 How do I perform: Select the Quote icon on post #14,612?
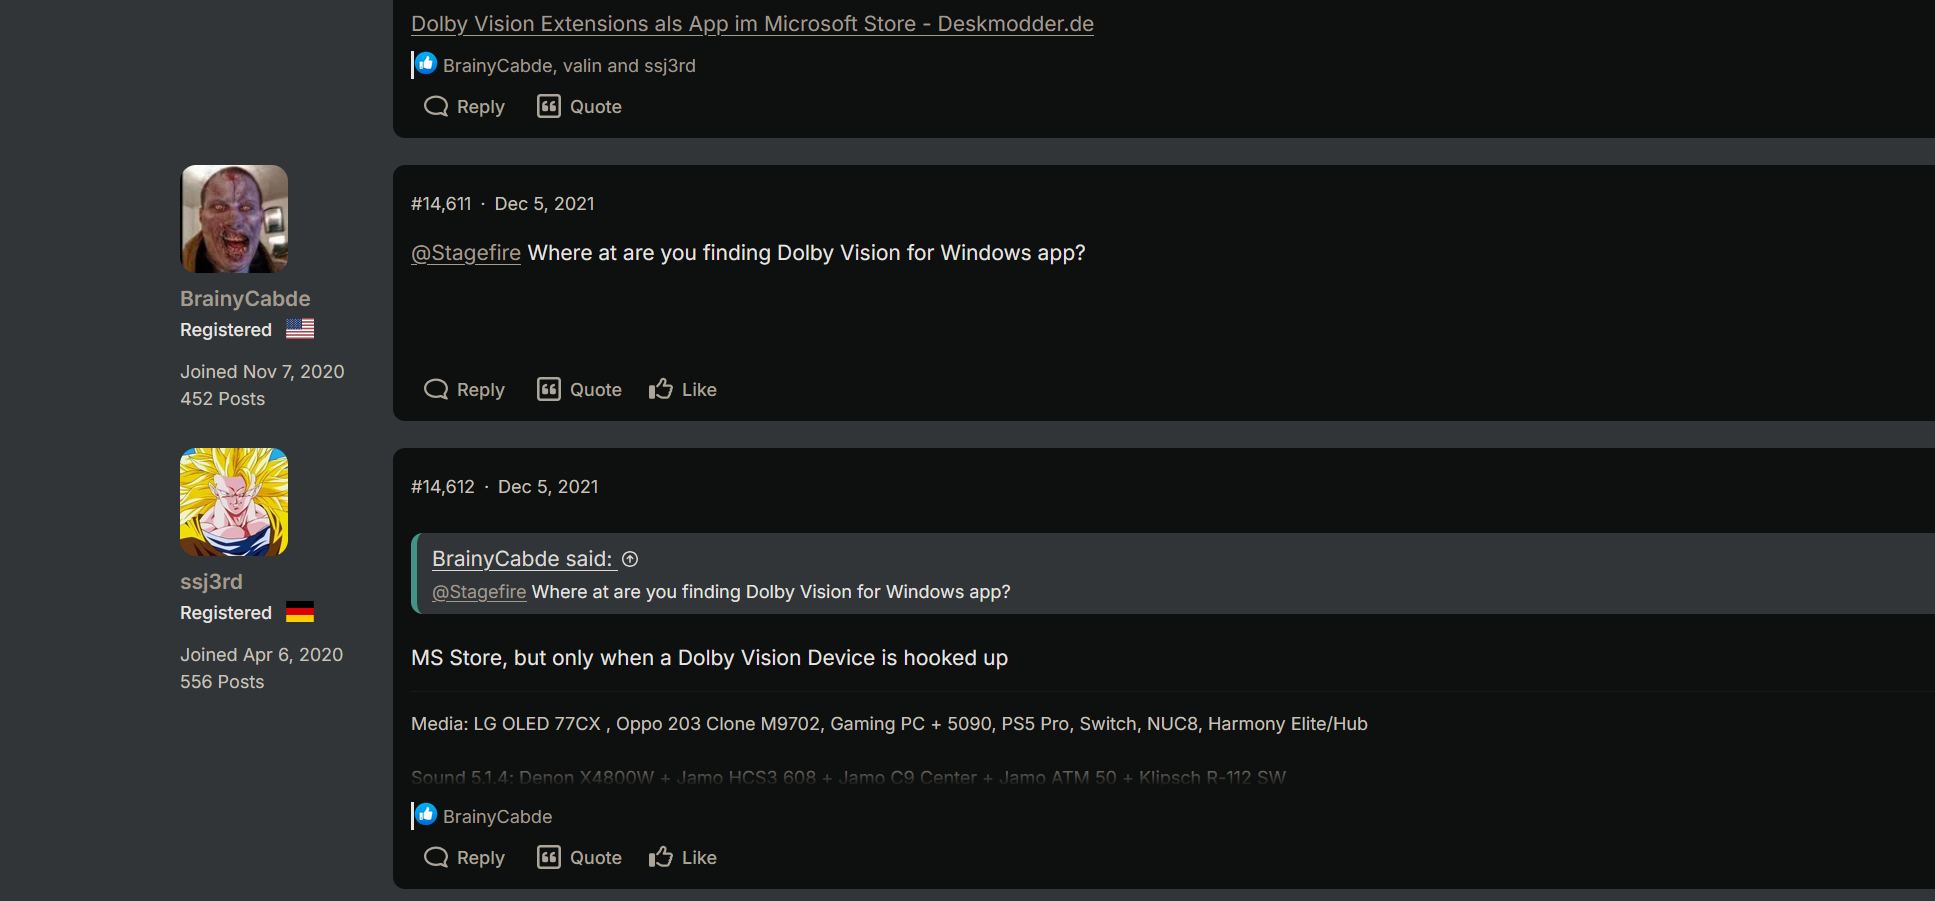tap(550, 857)
